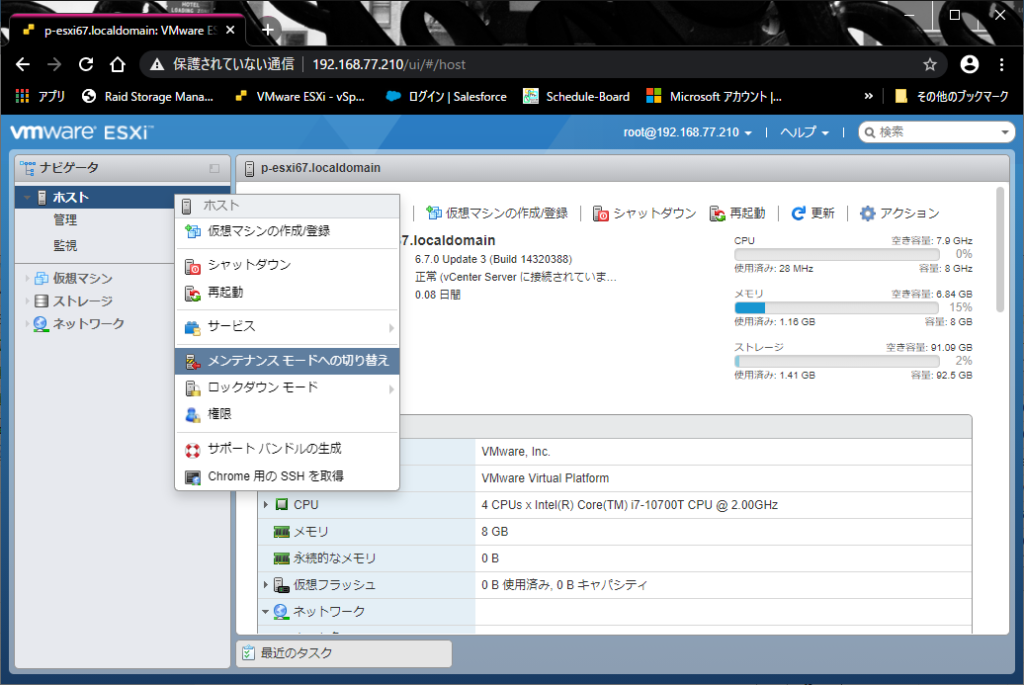Select 権限 in the context menu
The height and width of the screenshot is (685, 1024).
click(x=287, y=414)
